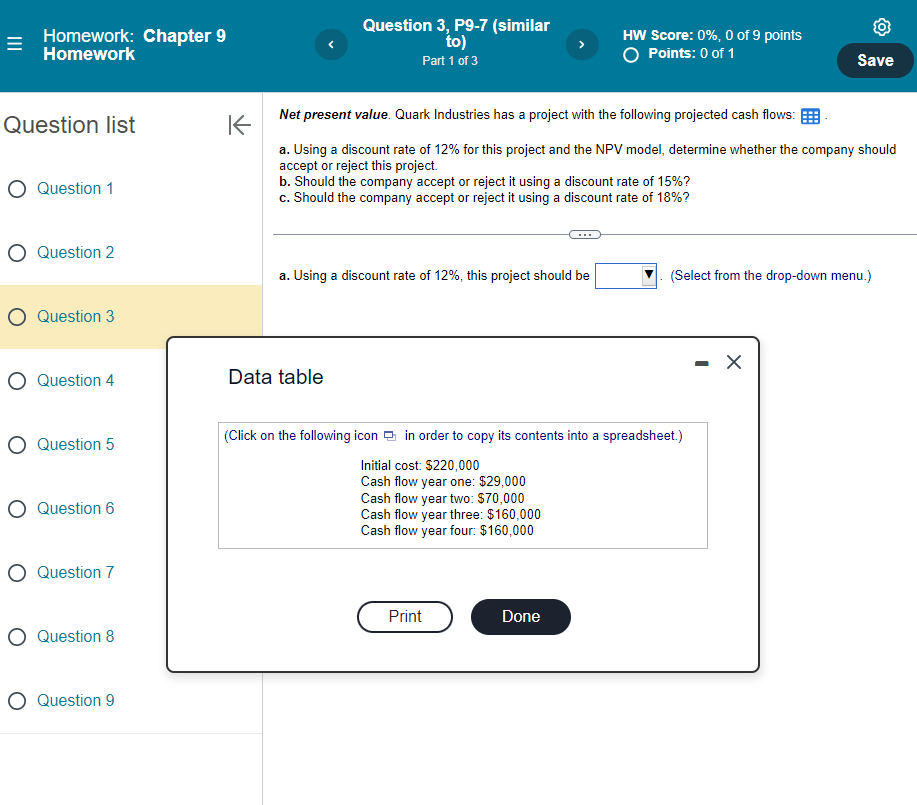The height and width of the screenshot is (805, 917).
Task: Open Question 5 link
Action: click(x=75, y=445)
